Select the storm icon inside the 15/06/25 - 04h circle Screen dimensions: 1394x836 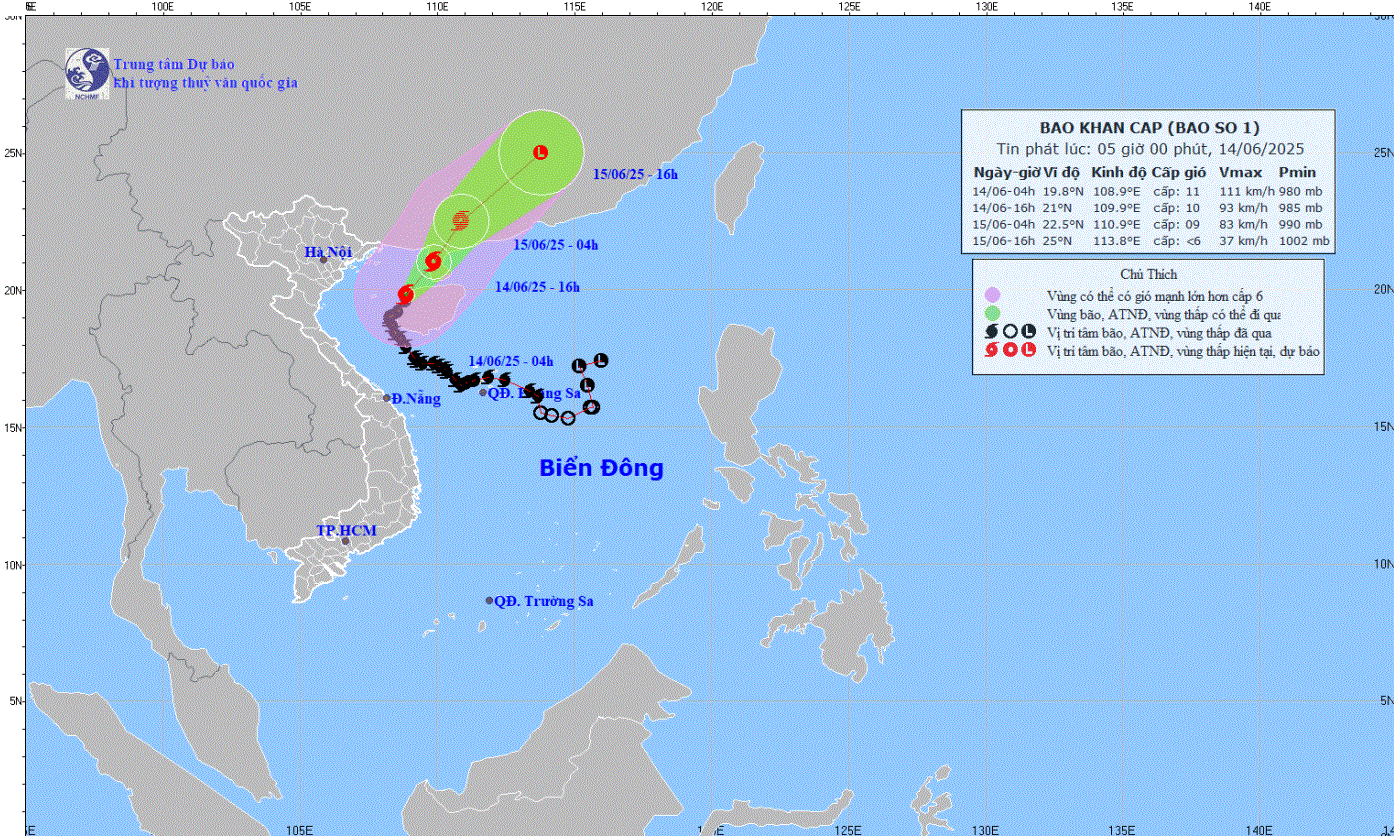click(x=461, y=220)
